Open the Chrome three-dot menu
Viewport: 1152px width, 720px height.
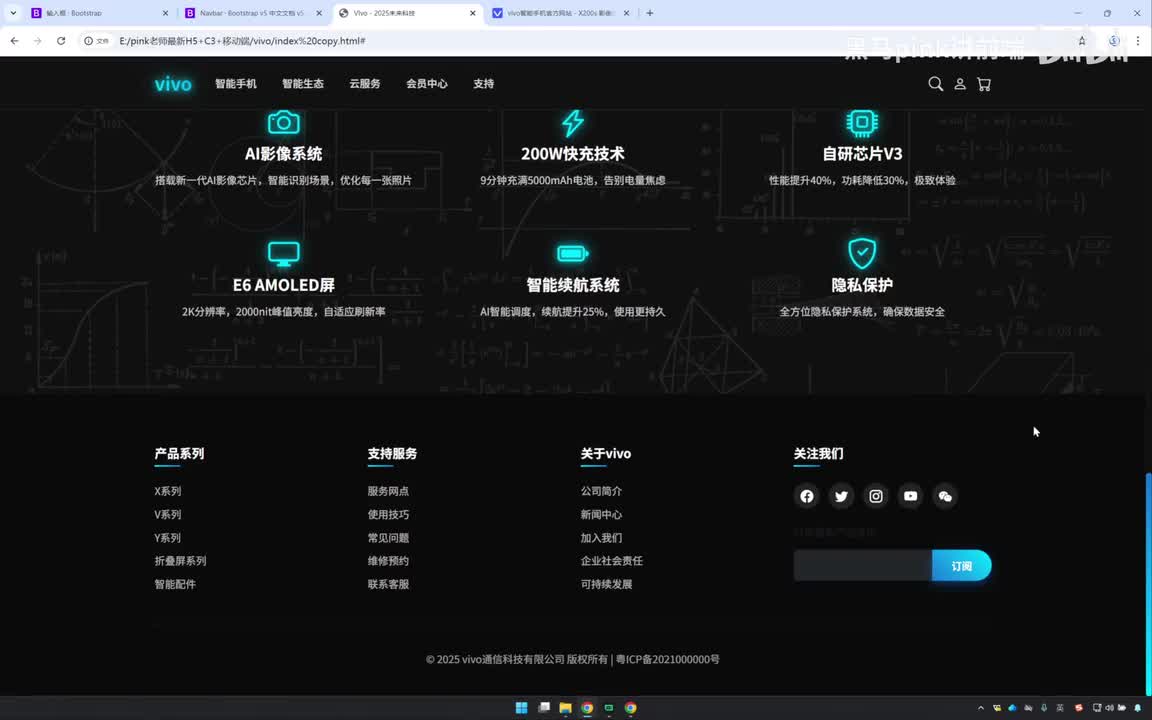pos(1138,41)
